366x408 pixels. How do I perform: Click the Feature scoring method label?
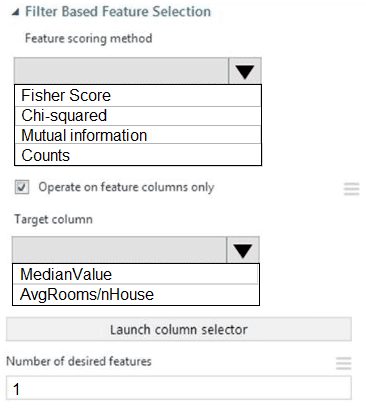(89, 38)
